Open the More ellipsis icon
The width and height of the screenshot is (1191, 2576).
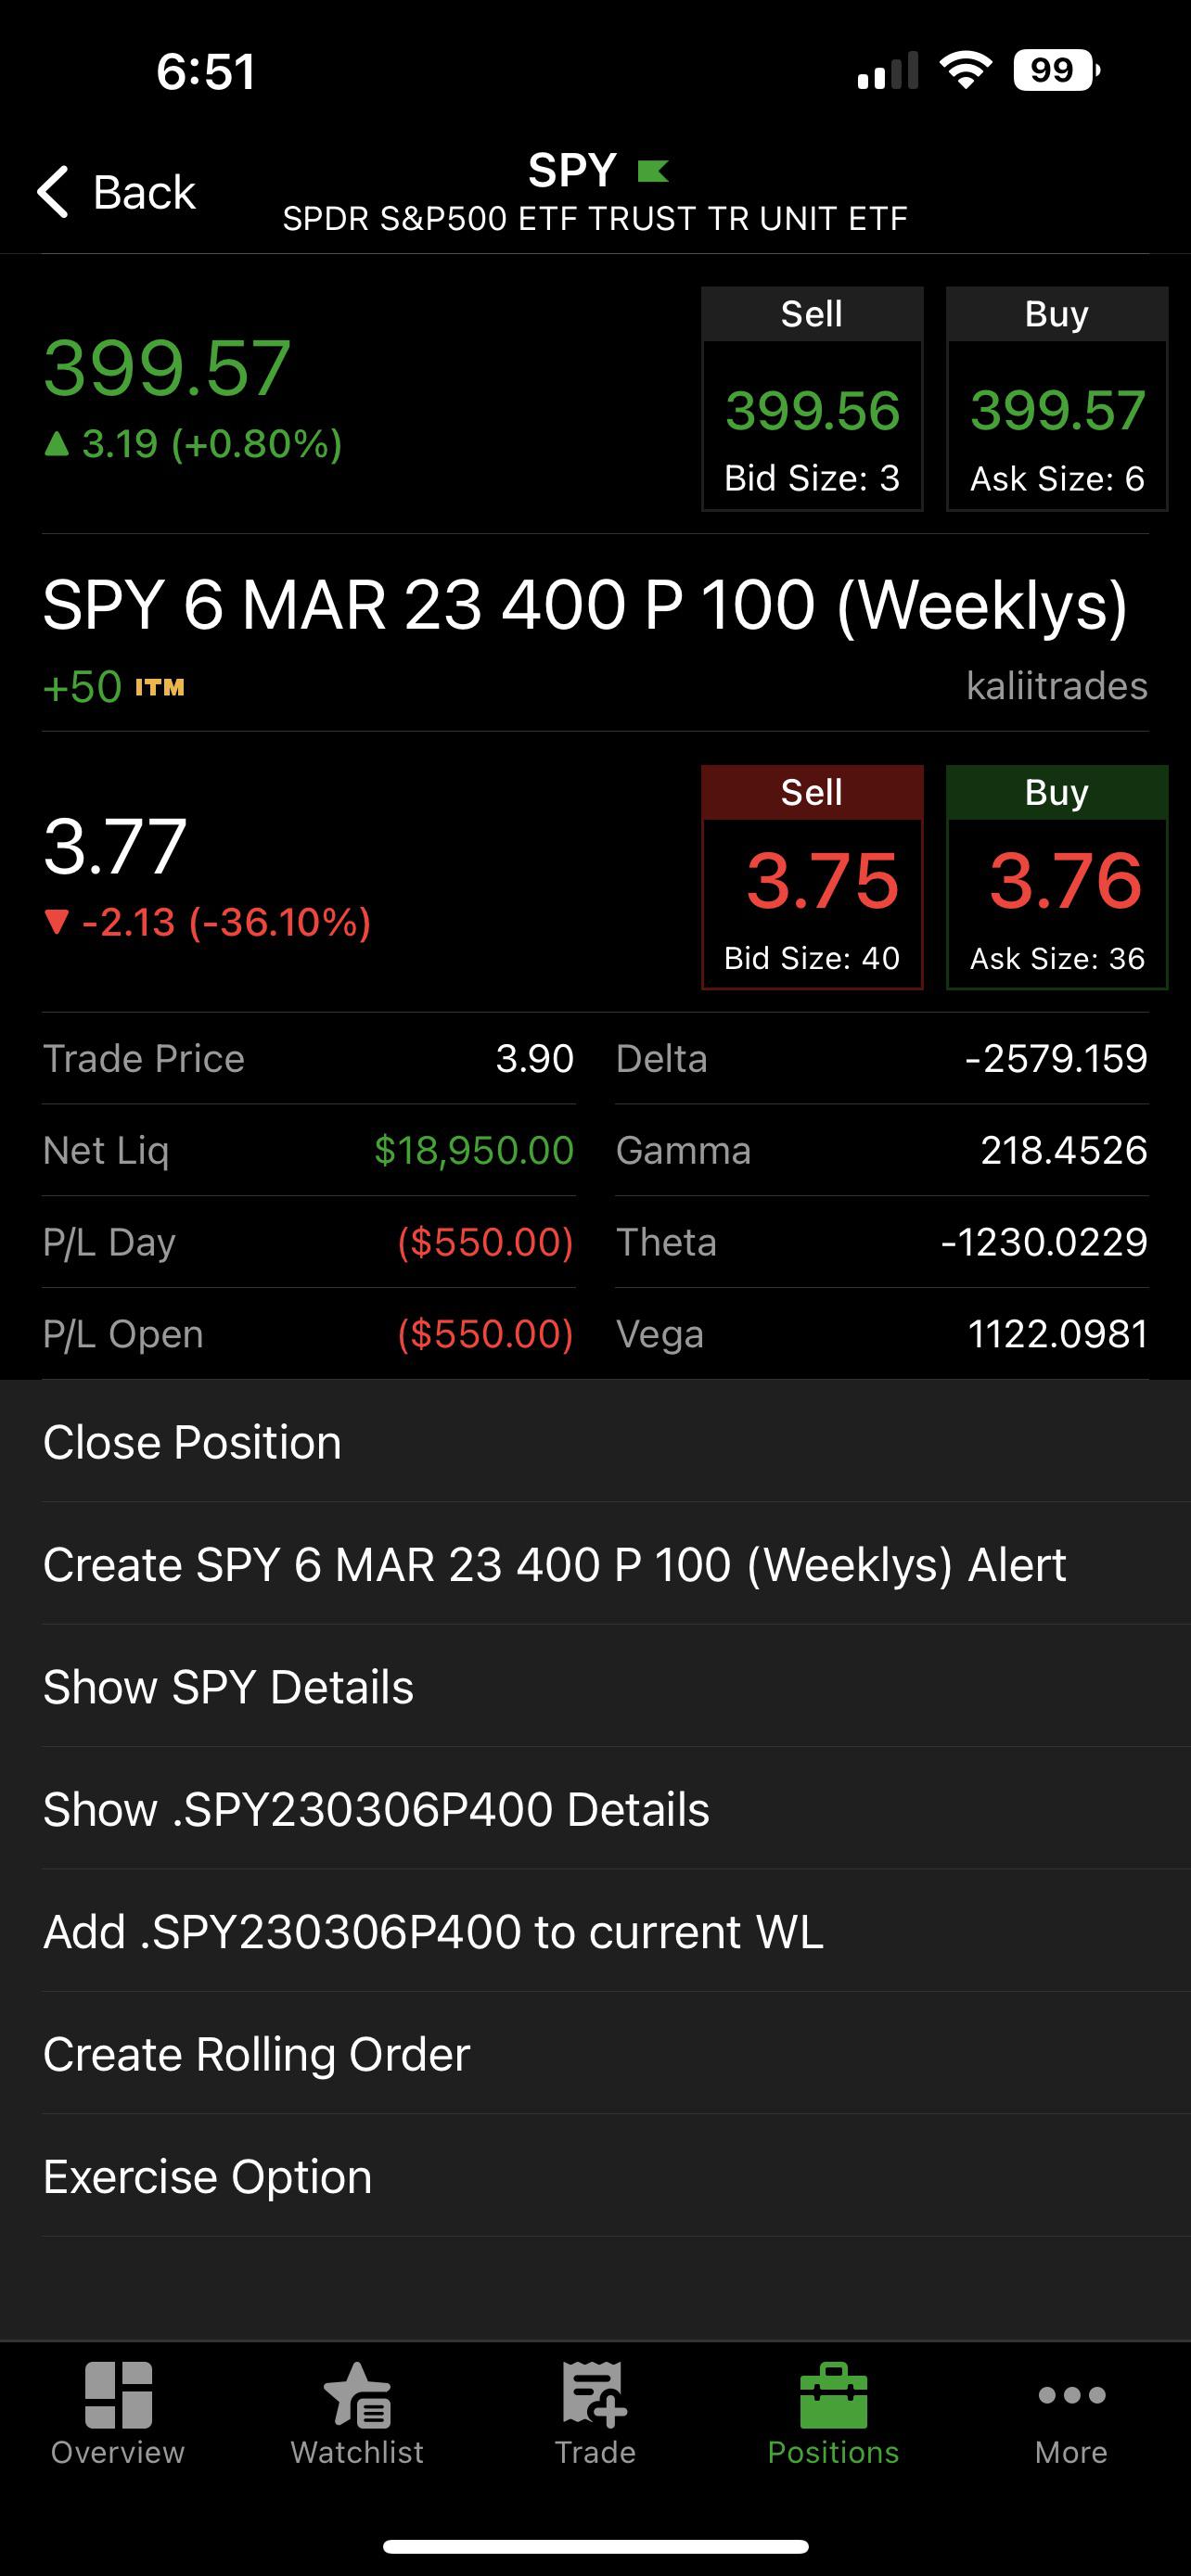click(x=1071, y=2395)
